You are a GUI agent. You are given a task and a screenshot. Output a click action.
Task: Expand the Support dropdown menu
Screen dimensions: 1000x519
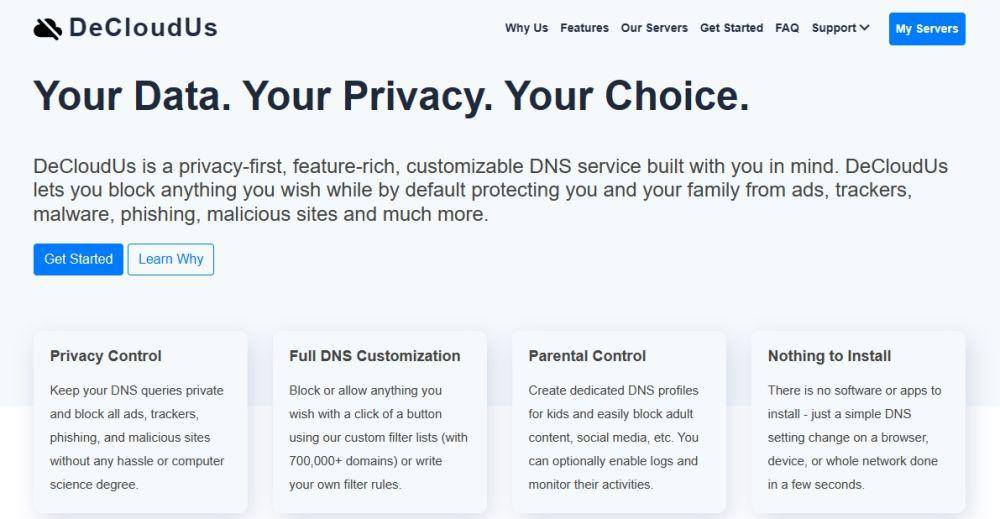(841, 28)
